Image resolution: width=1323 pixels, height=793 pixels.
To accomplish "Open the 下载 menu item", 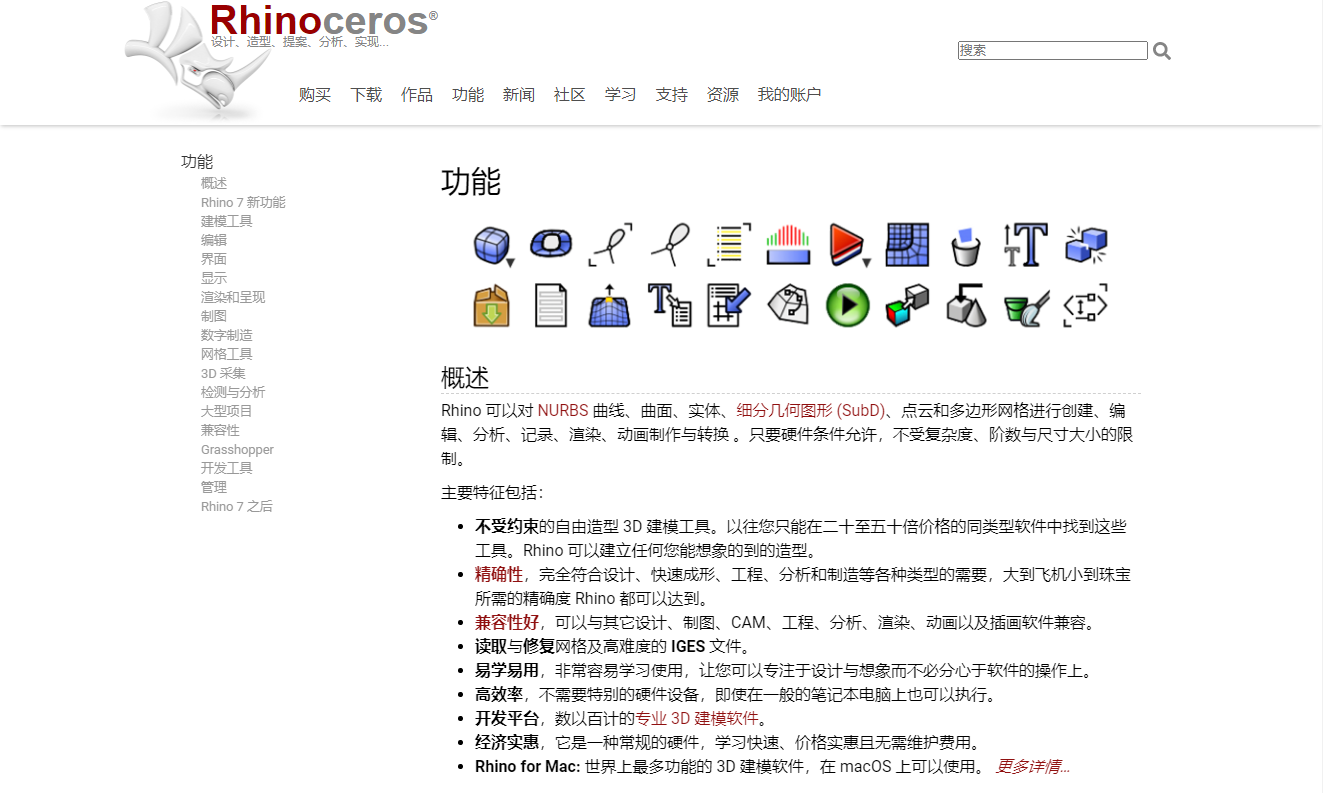I will tap(366, 94).
